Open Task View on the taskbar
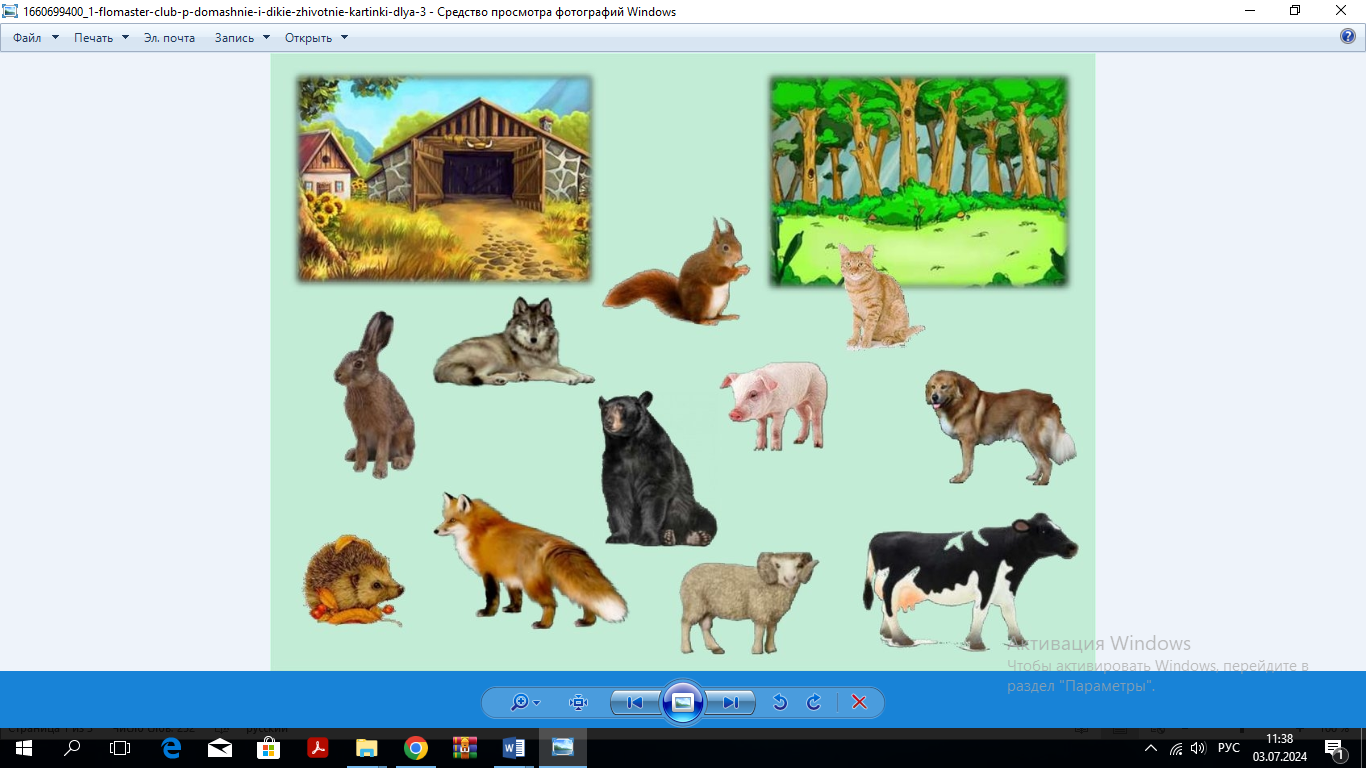Screen dimensions: 1366x768 (120, 748)
